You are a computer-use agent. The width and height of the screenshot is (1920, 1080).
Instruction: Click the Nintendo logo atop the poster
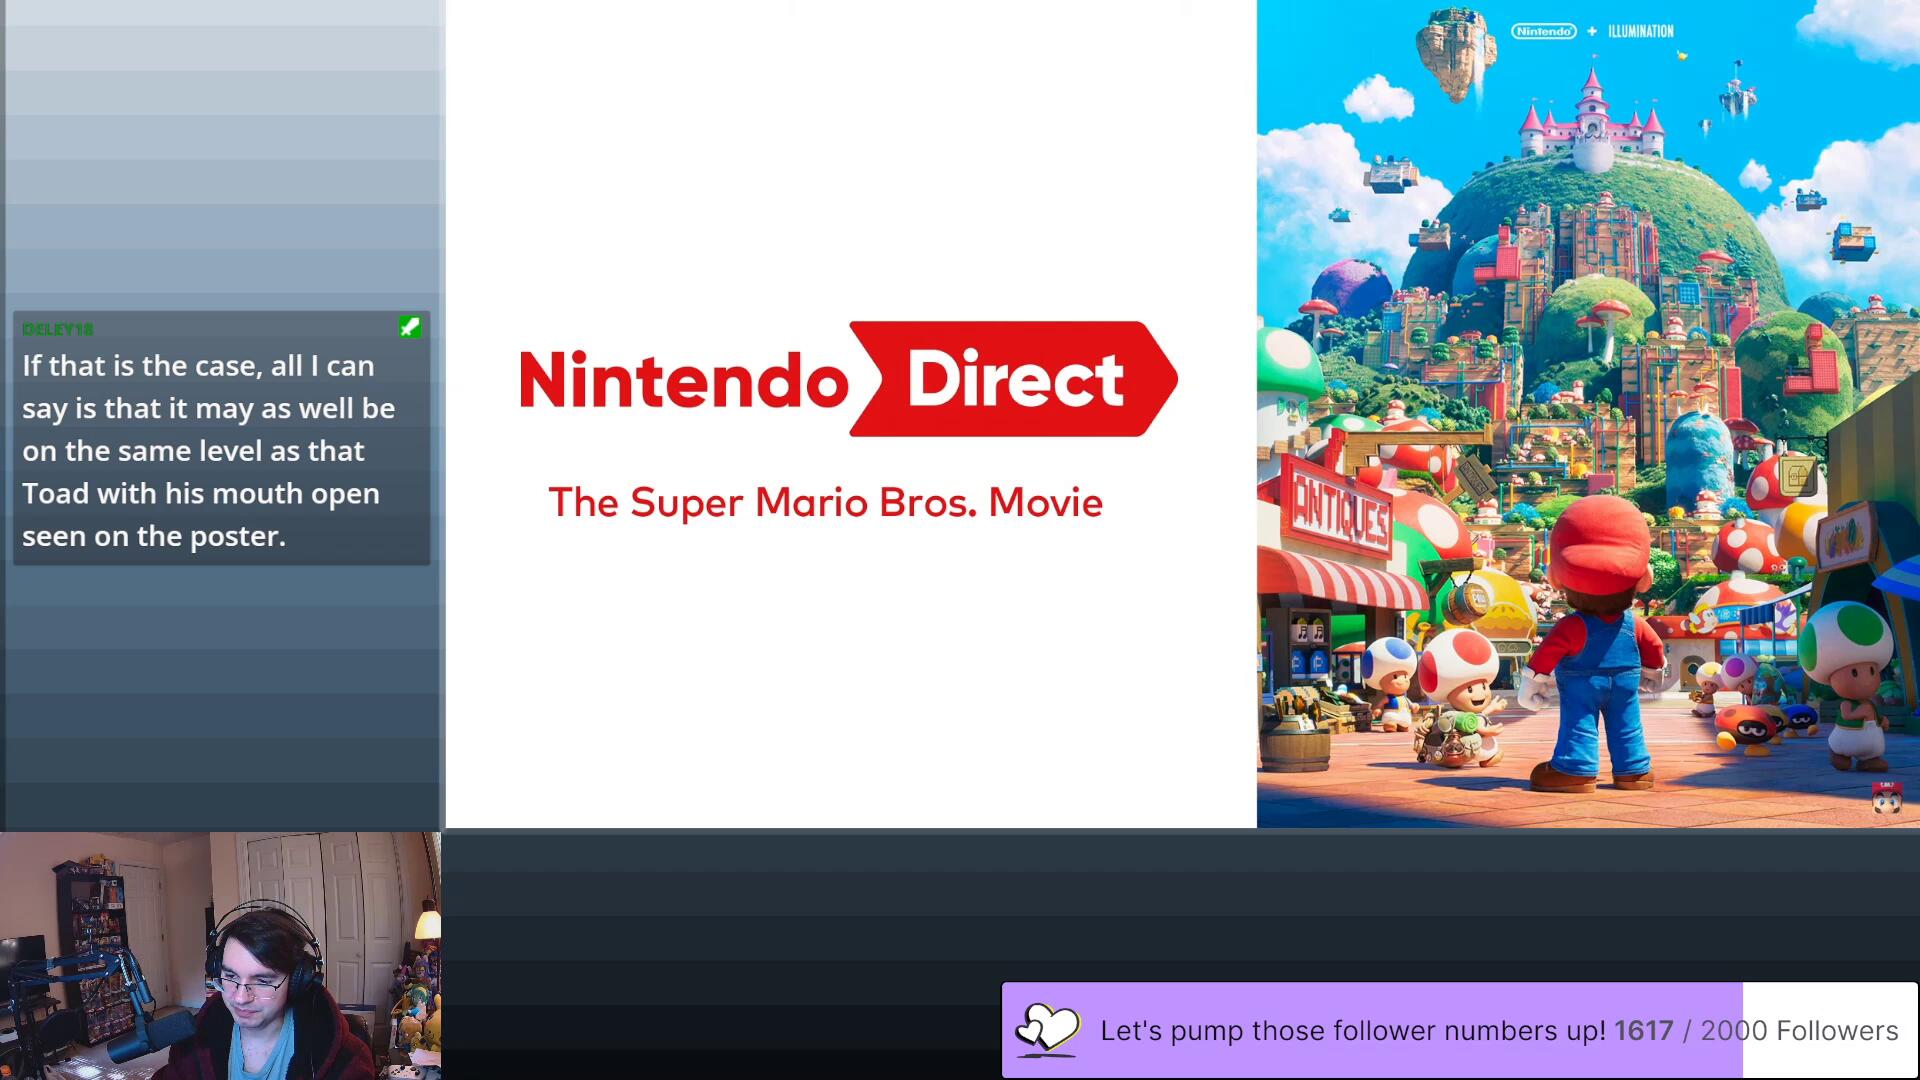[x=1543, y=31]
